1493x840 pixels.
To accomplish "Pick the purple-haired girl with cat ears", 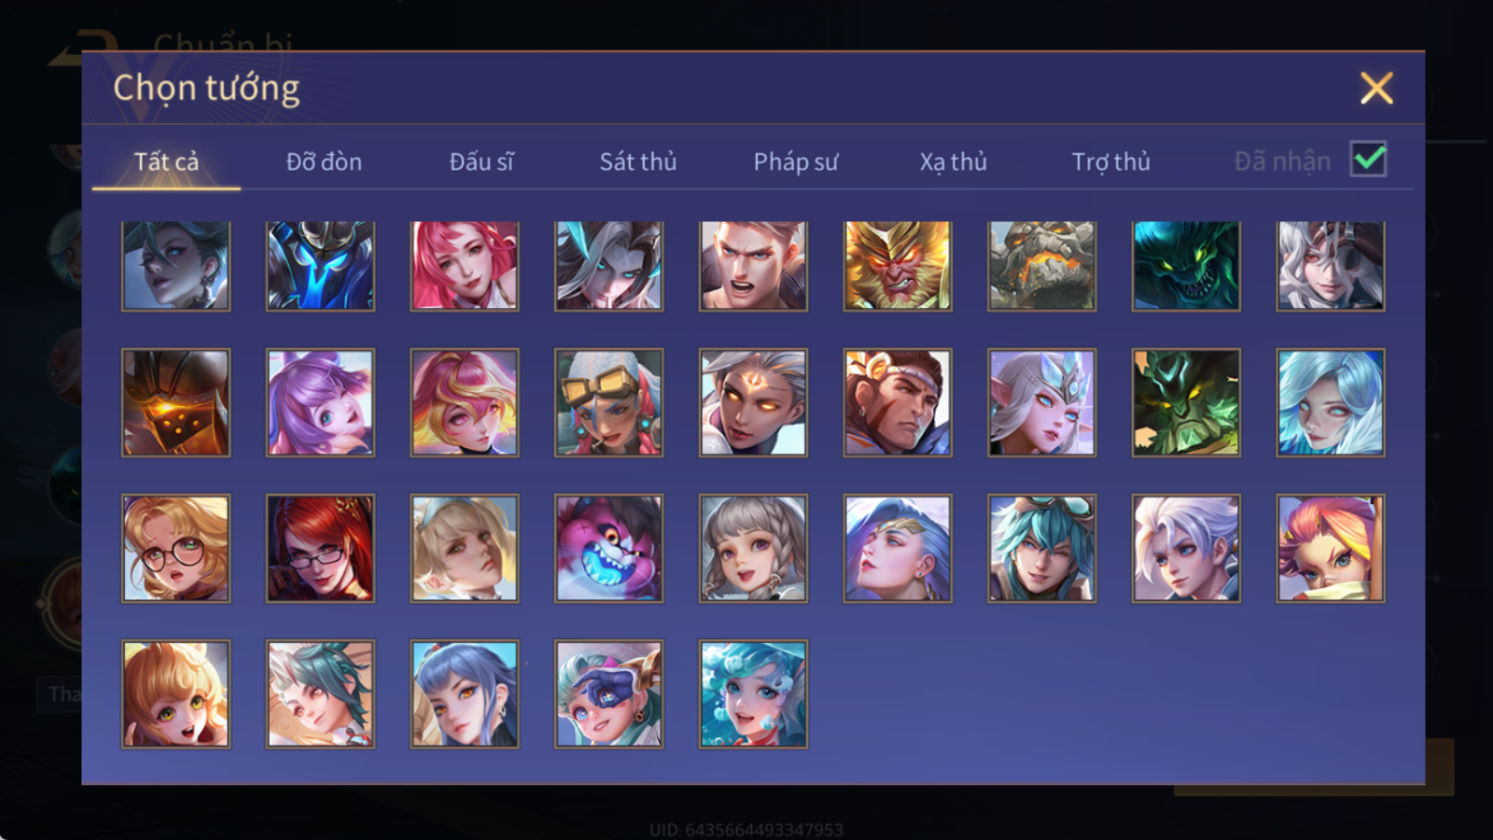I will (320, 402).
